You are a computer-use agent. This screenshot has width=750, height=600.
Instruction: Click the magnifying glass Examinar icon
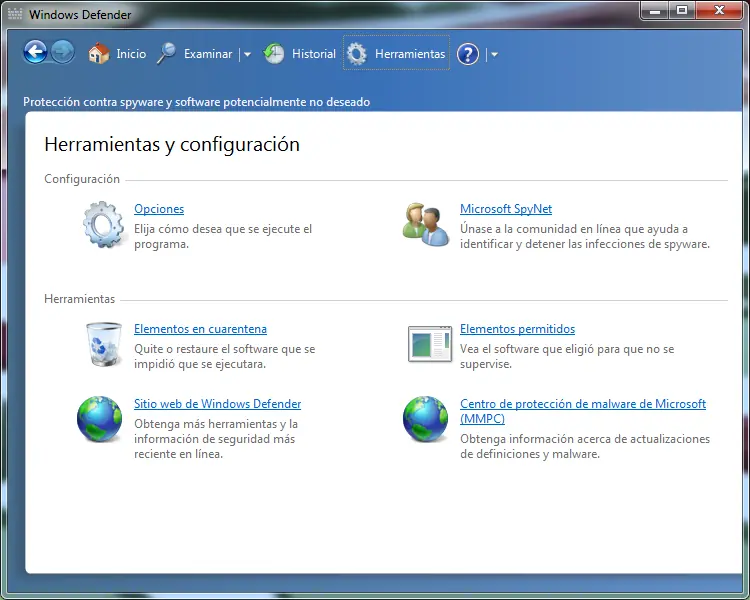click(x=166, y=54)
